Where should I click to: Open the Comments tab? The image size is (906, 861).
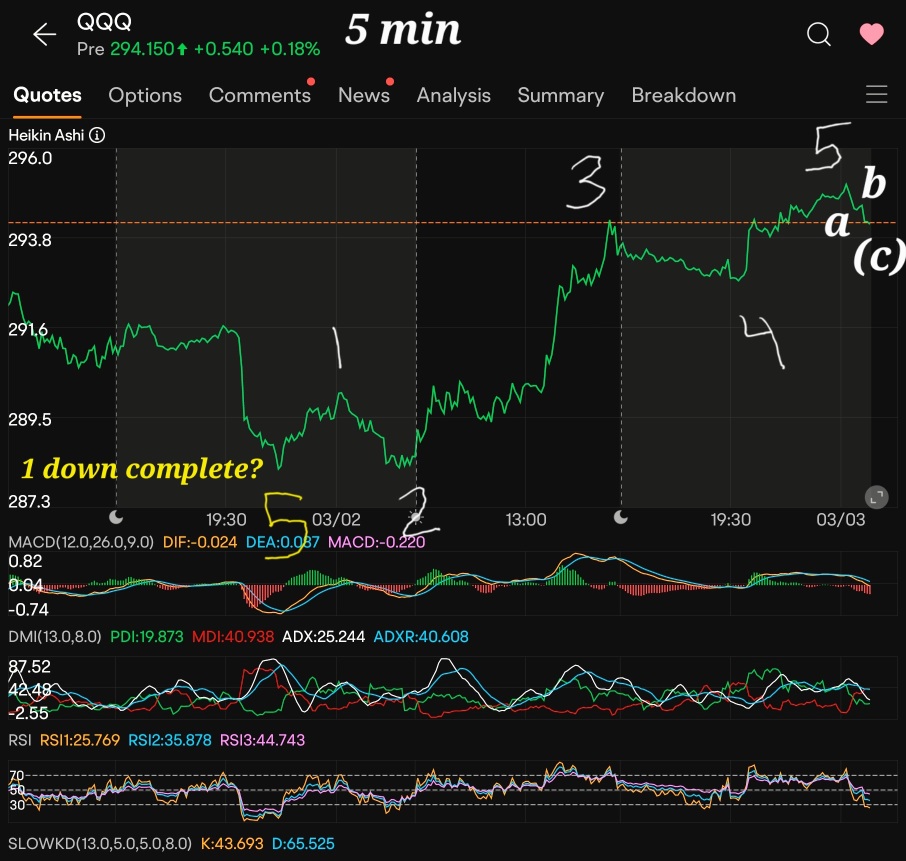pos(260,95)
